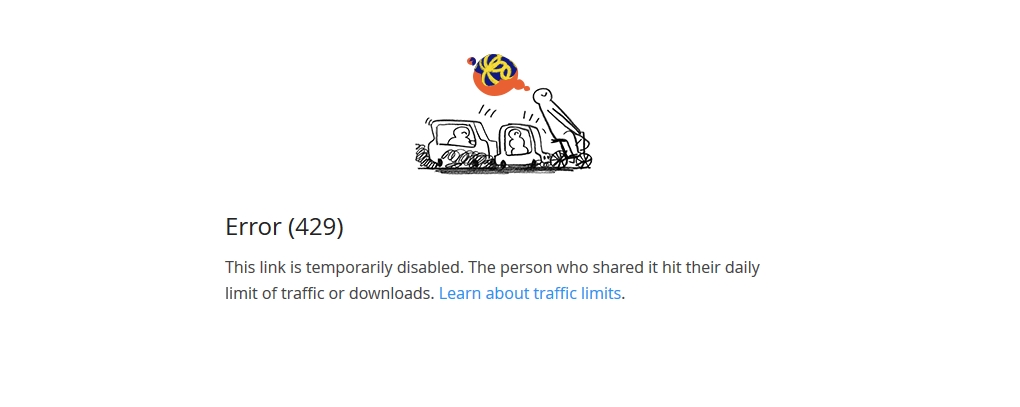Click the bicycle wheels in the illustration

pos(570,159)
